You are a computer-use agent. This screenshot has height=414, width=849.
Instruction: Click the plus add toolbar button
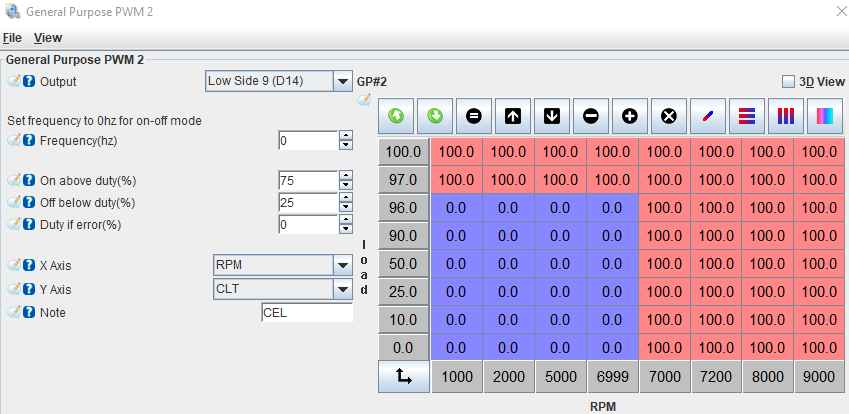click(629, 116)
